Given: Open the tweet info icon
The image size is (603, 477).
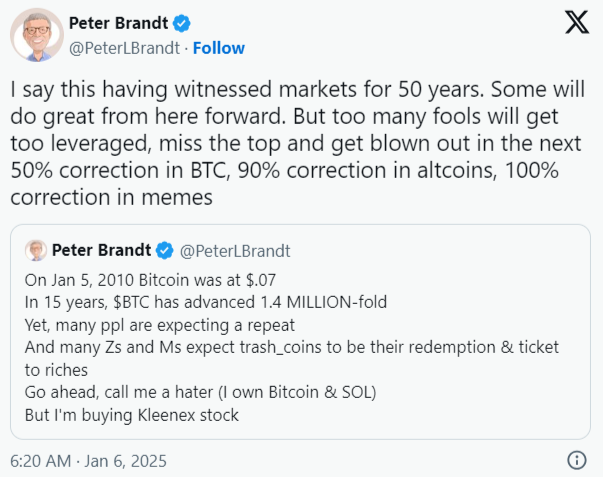Looking at the screenshot, I should [576, 461].
